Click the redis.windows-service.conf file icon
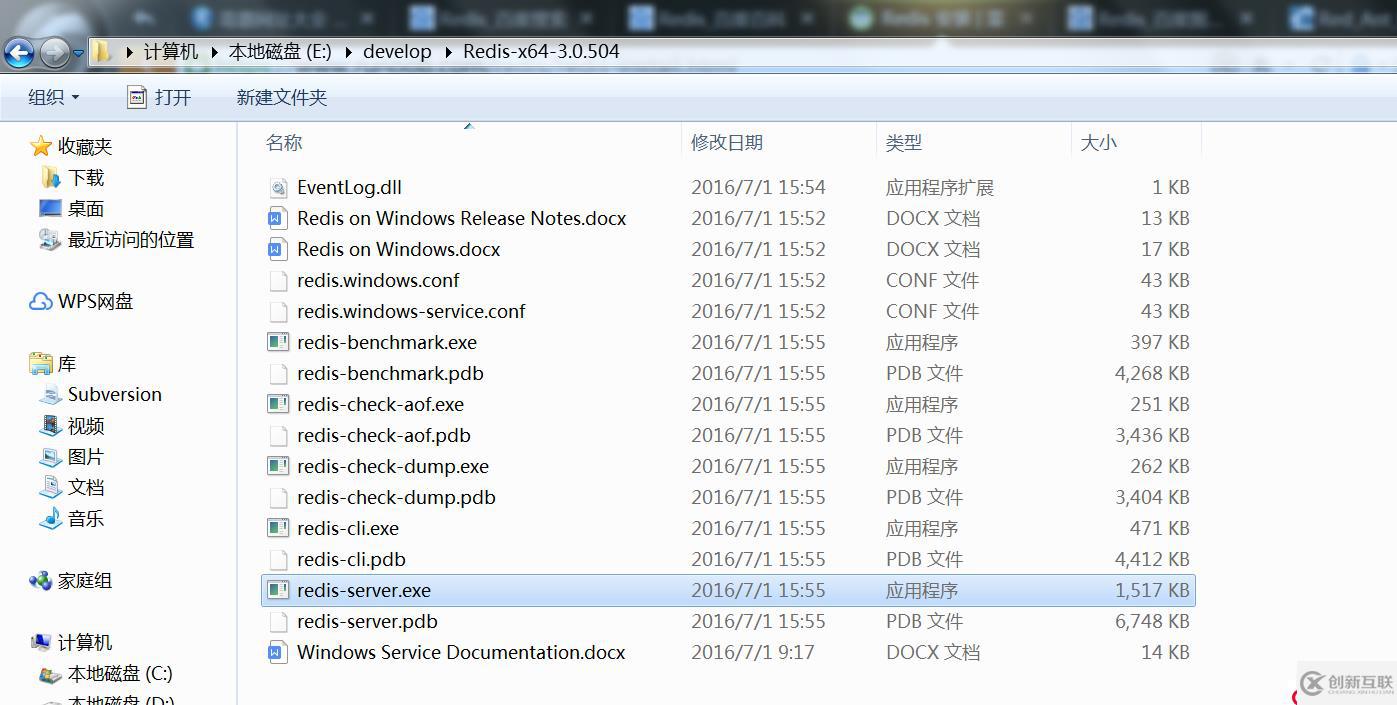Viewport: 1397px width, 705px height. (278, 311)
